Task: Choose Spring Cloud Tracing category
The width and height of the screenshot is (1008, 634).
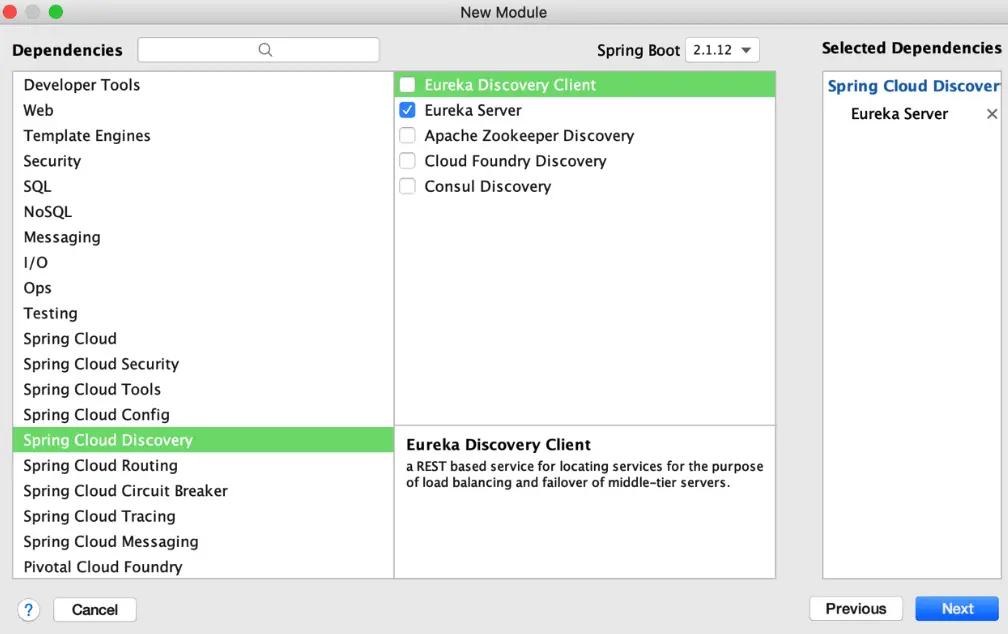Action: tap(203, 516)
